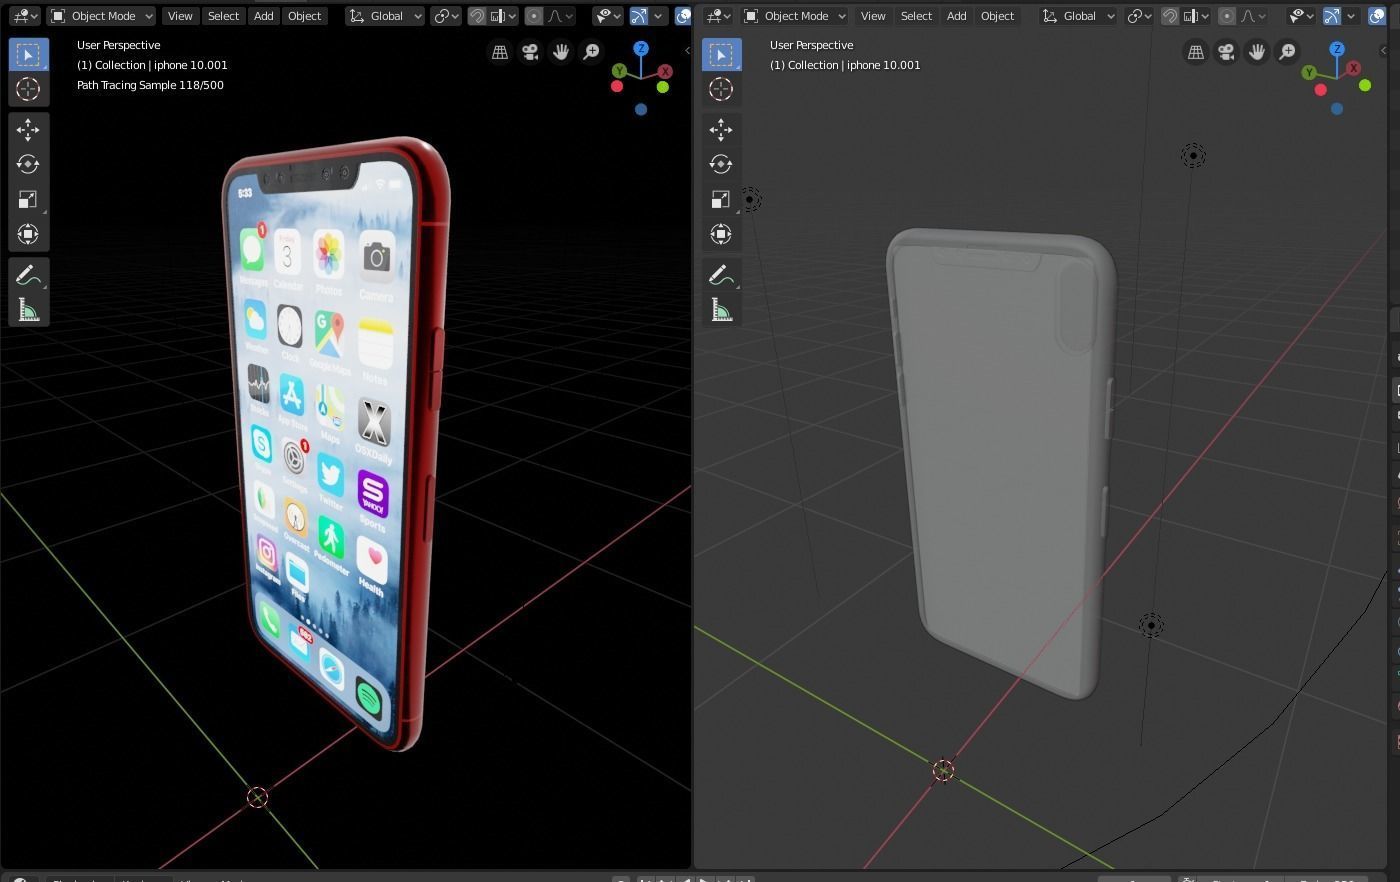
Task: Click blue Z axis on left navigation gizmo
Action: click(x=641, y=48)
